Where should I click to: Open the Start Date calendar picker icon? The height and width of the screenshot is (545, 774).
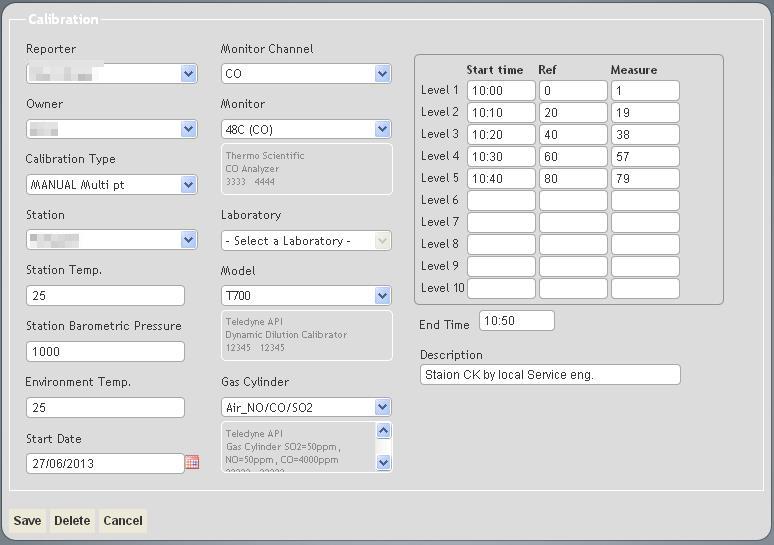192,462
